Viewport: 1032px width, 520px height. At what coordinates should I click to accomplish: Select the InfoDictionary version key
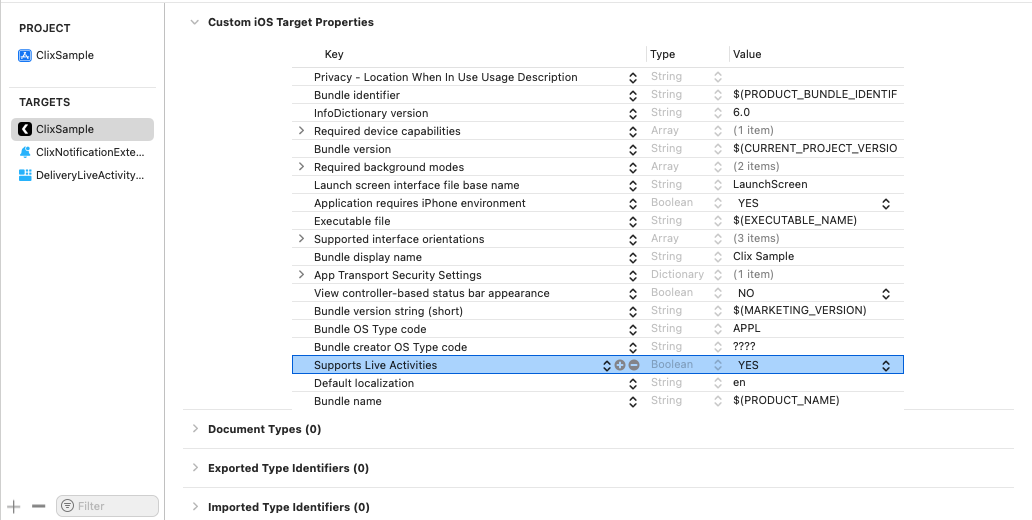tap(371, 113)
